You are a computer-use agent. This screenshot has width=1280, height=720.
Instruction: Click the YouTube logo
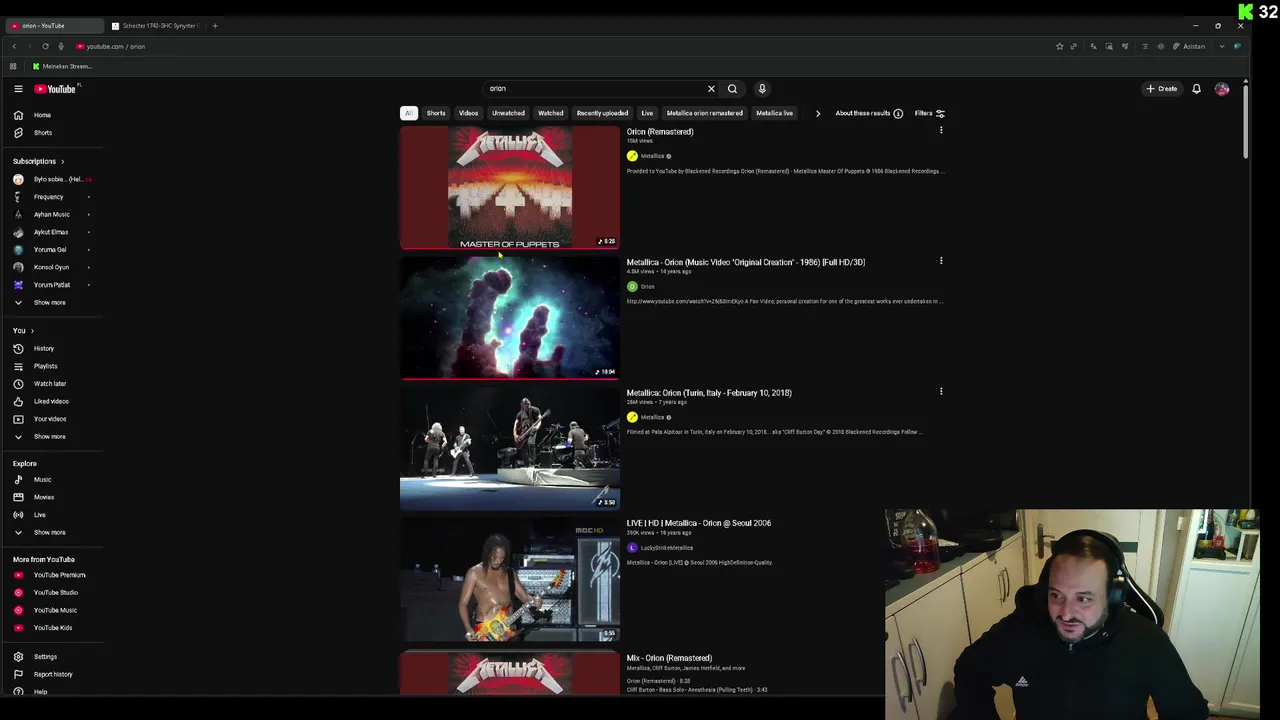coord(57,89)
